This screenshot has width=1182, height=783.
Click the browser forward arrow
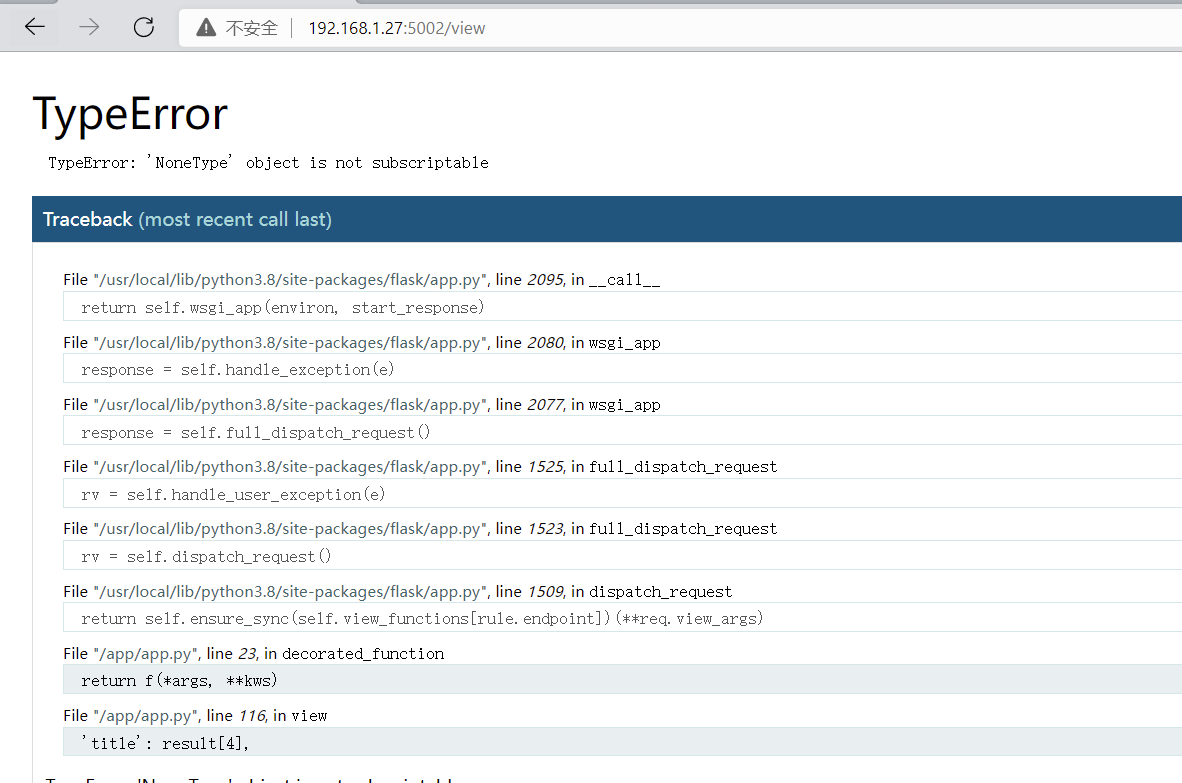click(x=89, y=27)
